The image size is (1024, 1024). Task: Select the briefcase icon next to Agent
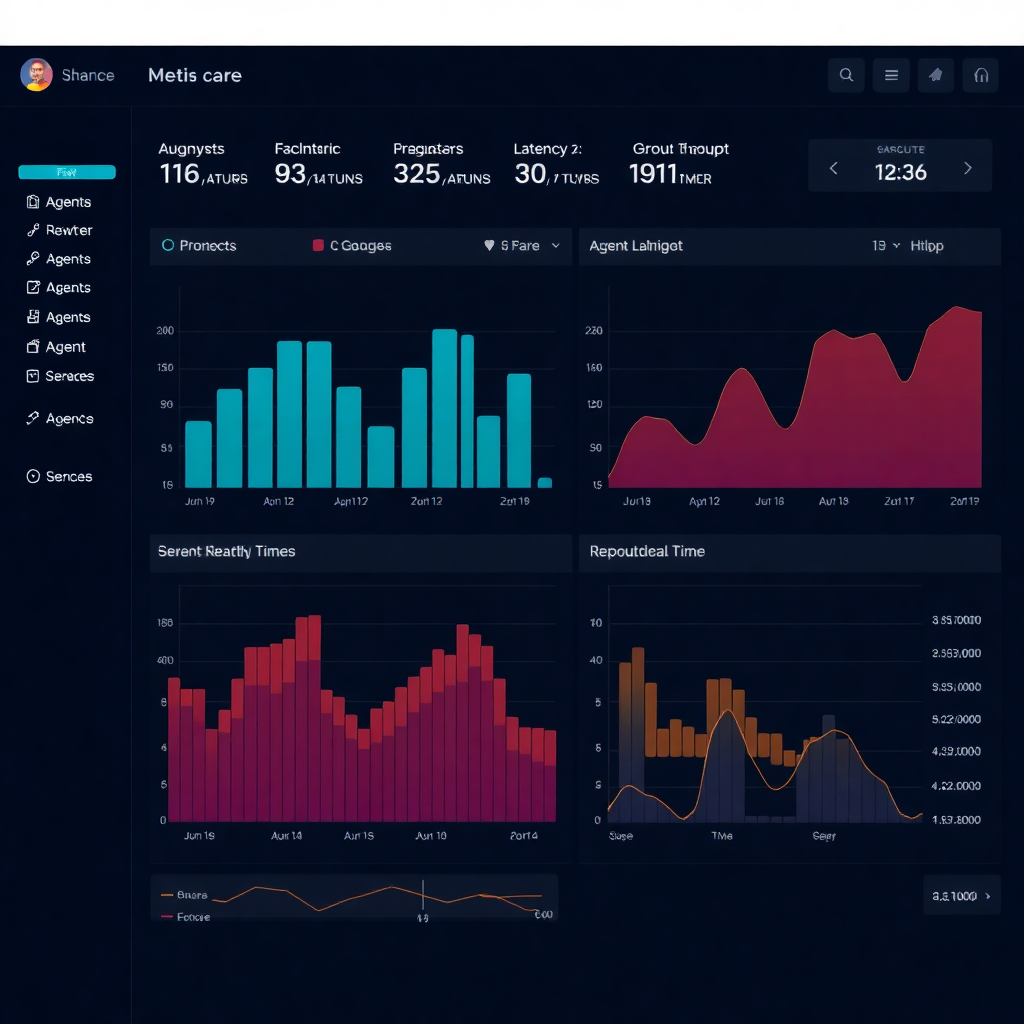click(x=32, y=346)
